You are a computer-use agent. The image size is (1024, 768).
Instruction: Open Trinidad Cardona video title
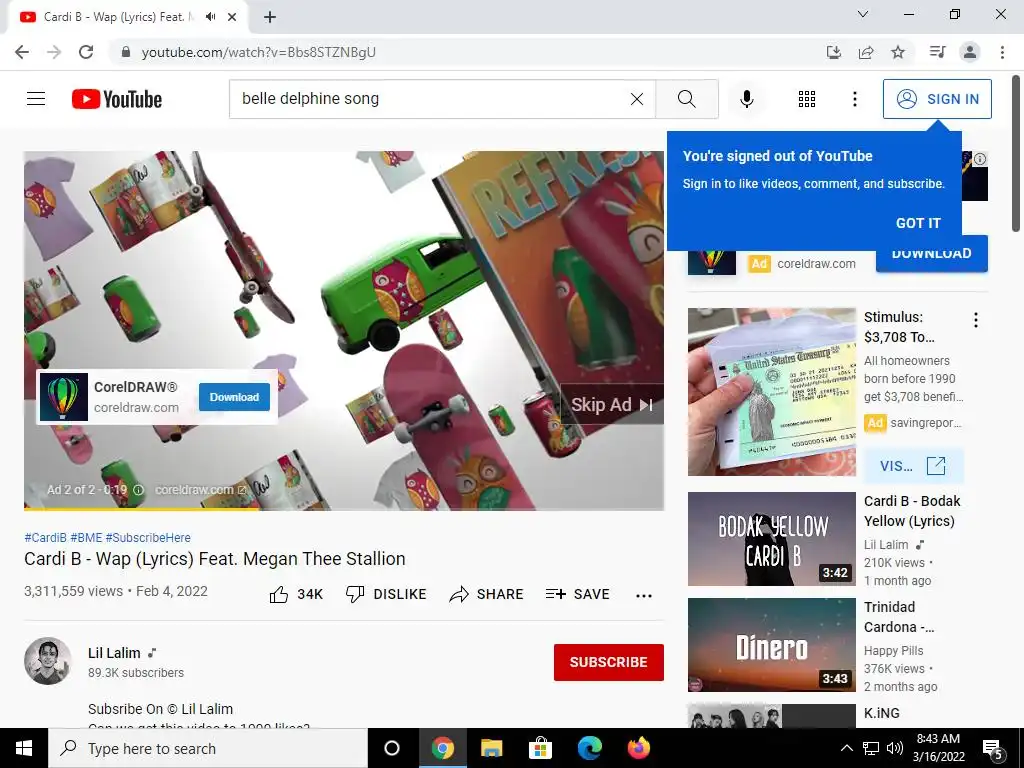coord(899,616)
